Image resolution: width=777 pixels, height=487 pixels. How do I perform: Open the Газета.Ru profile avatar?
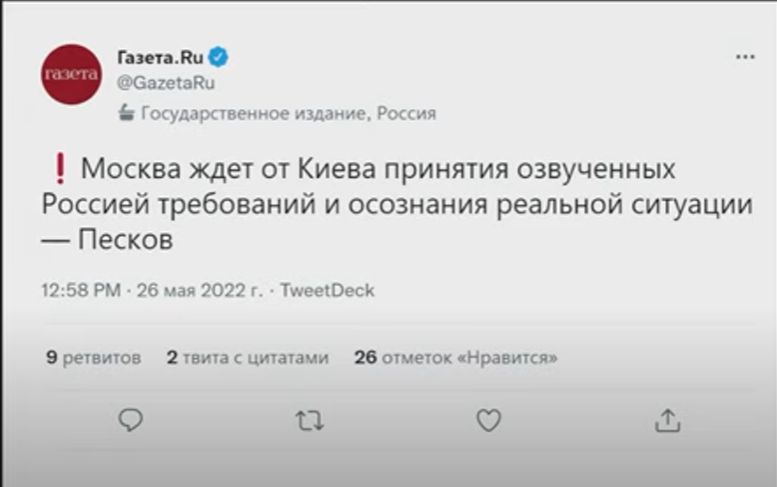pos(71,74)
